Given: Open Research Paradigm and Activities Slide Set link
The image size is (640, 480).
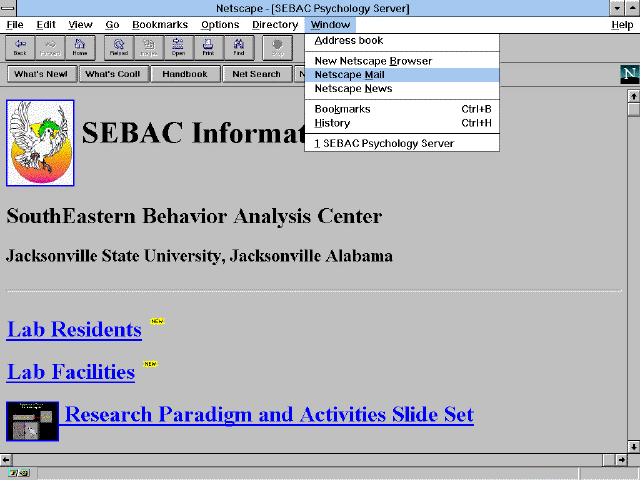Looking at the screenshot, I should coord(269,414).
